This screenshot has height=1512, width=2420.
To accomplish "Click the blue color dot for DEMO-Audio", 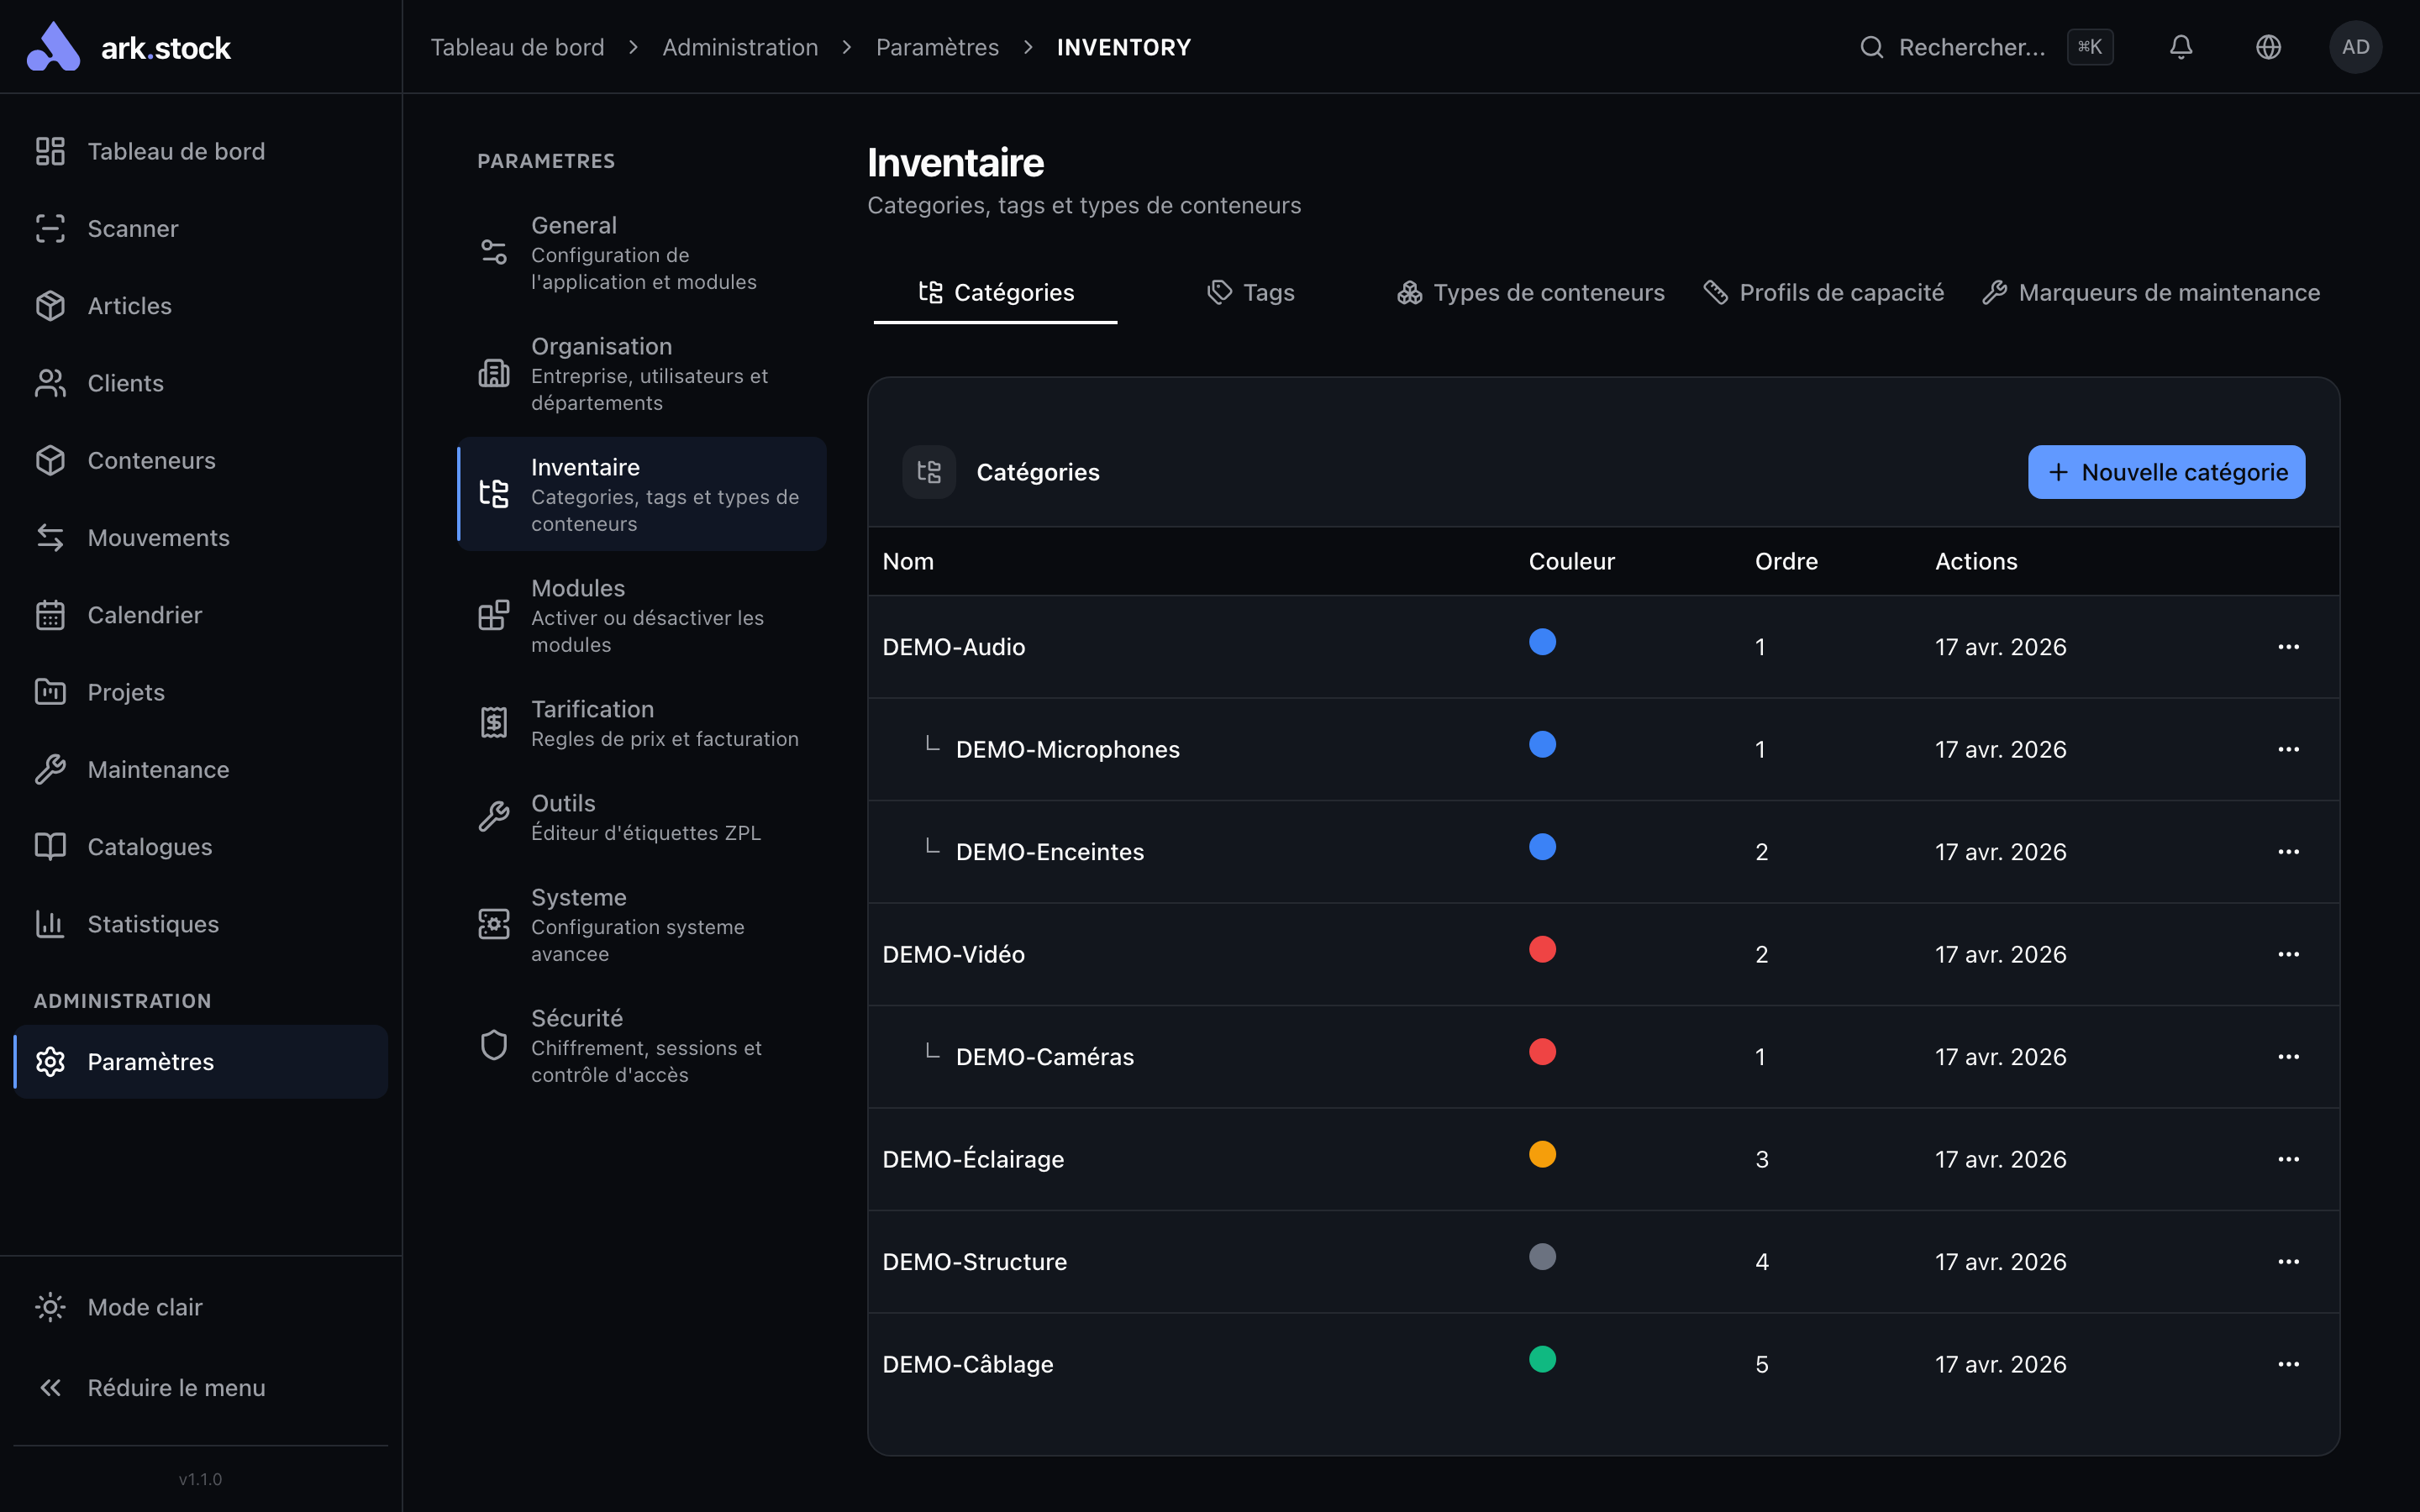I will [x=1542, y=642].
